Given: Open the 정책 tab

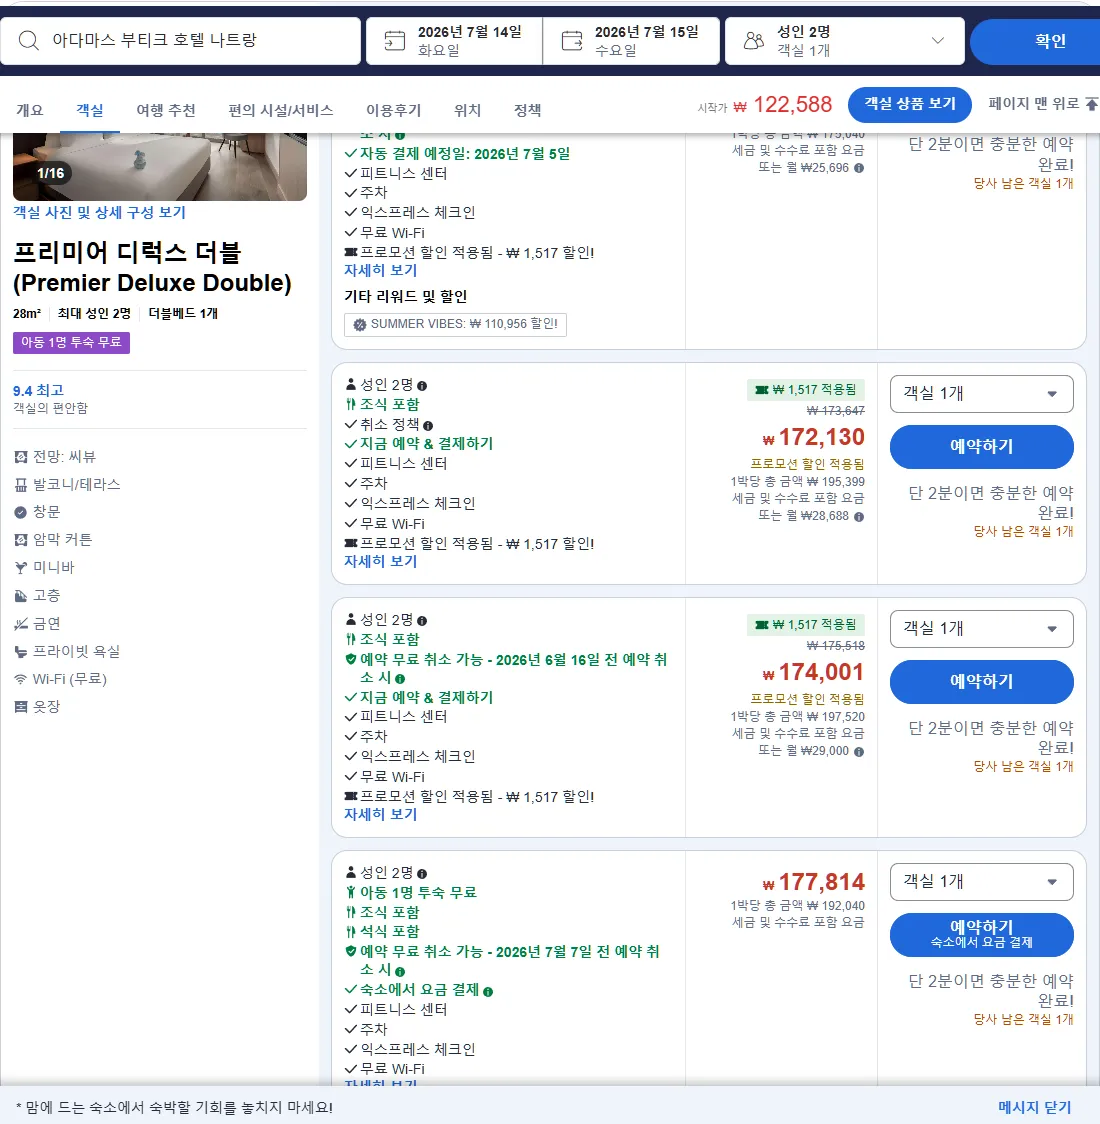Looking at the screenshot, I should (x=527, y=110).
